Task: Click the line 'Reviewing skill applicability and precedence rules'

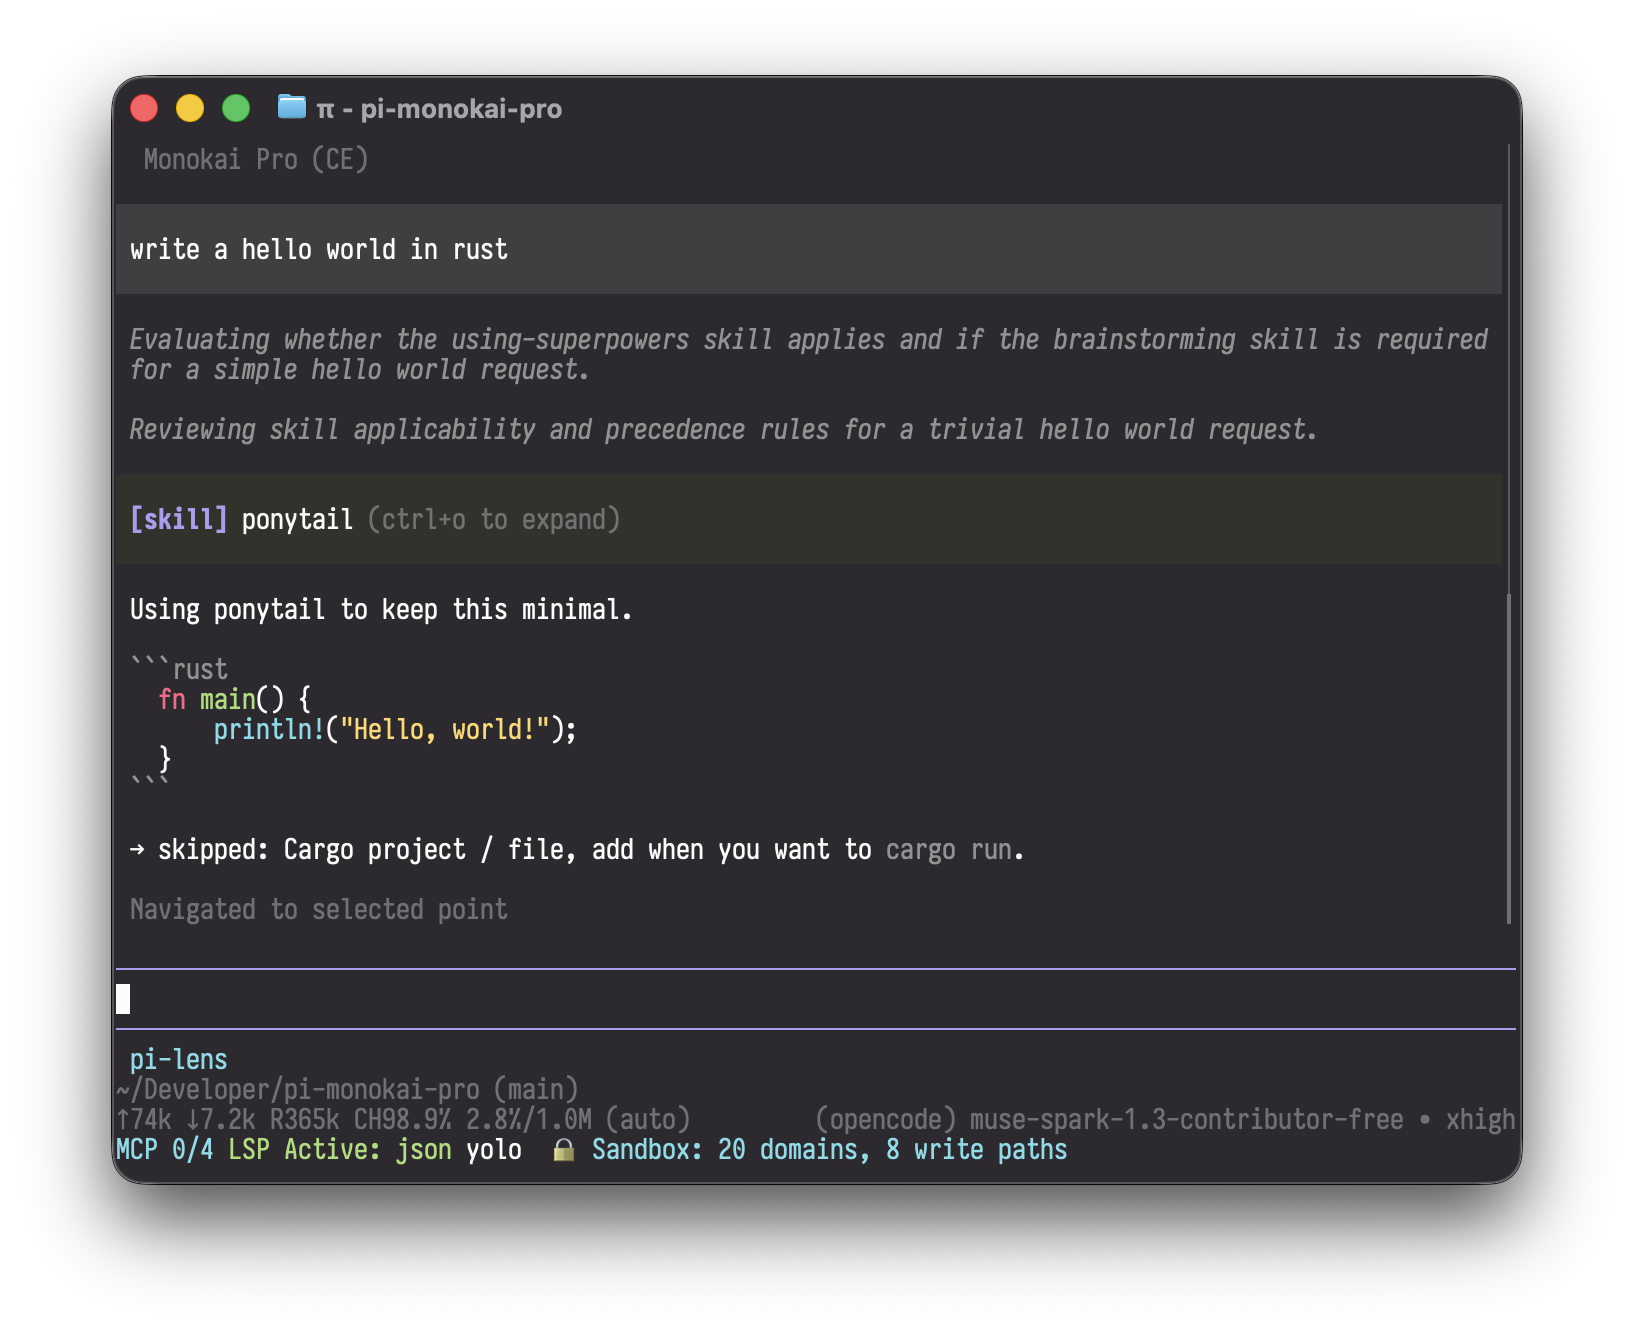Action: tap(723, 429)
